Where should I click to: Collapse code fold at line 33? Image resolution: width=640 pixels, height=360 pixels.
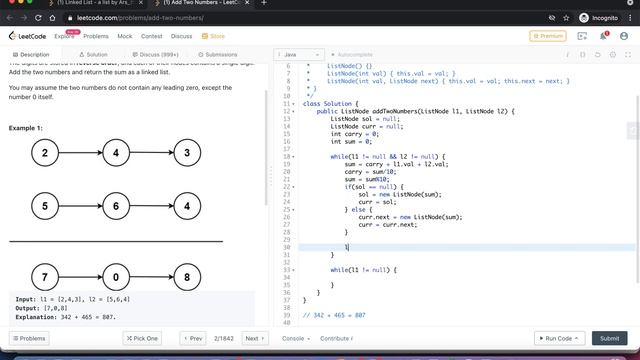point(293,270)
